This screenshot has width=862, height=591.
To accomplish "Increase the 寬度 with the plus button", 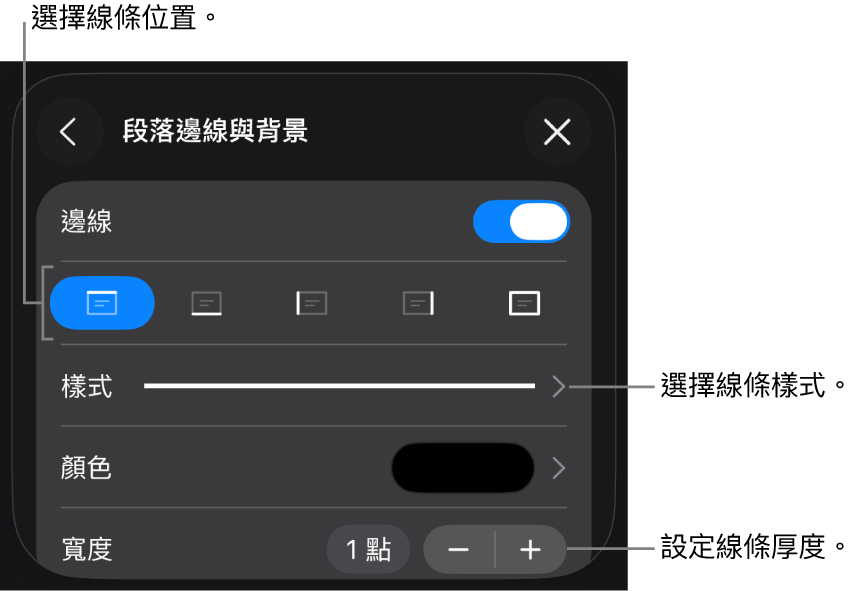I will (x=531, y=550).
